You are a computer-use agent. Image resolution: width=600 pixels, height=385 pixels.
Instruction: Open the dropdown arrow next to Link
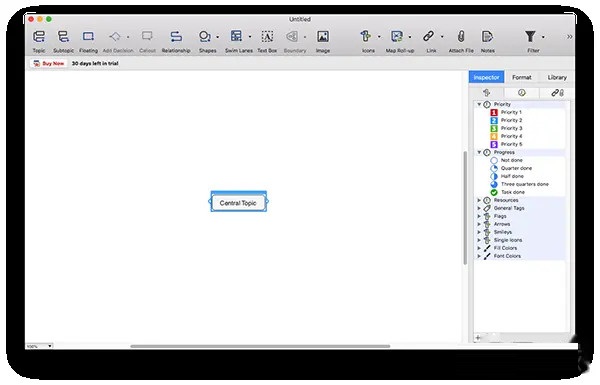pos(442,38)
